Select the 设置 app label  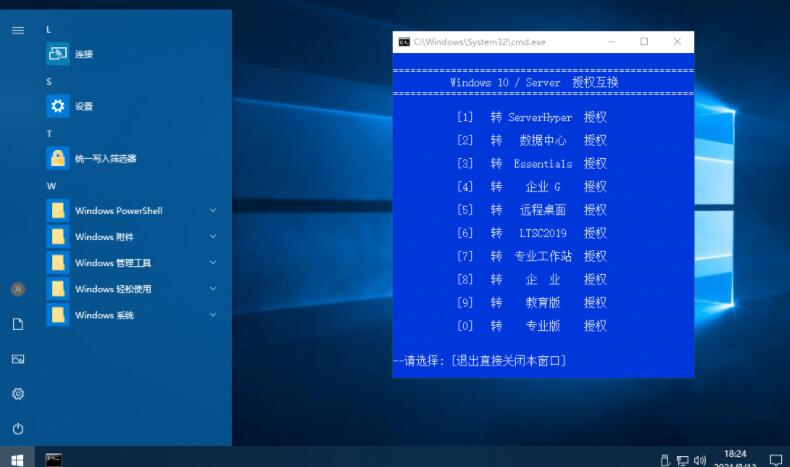pos(84,106)
